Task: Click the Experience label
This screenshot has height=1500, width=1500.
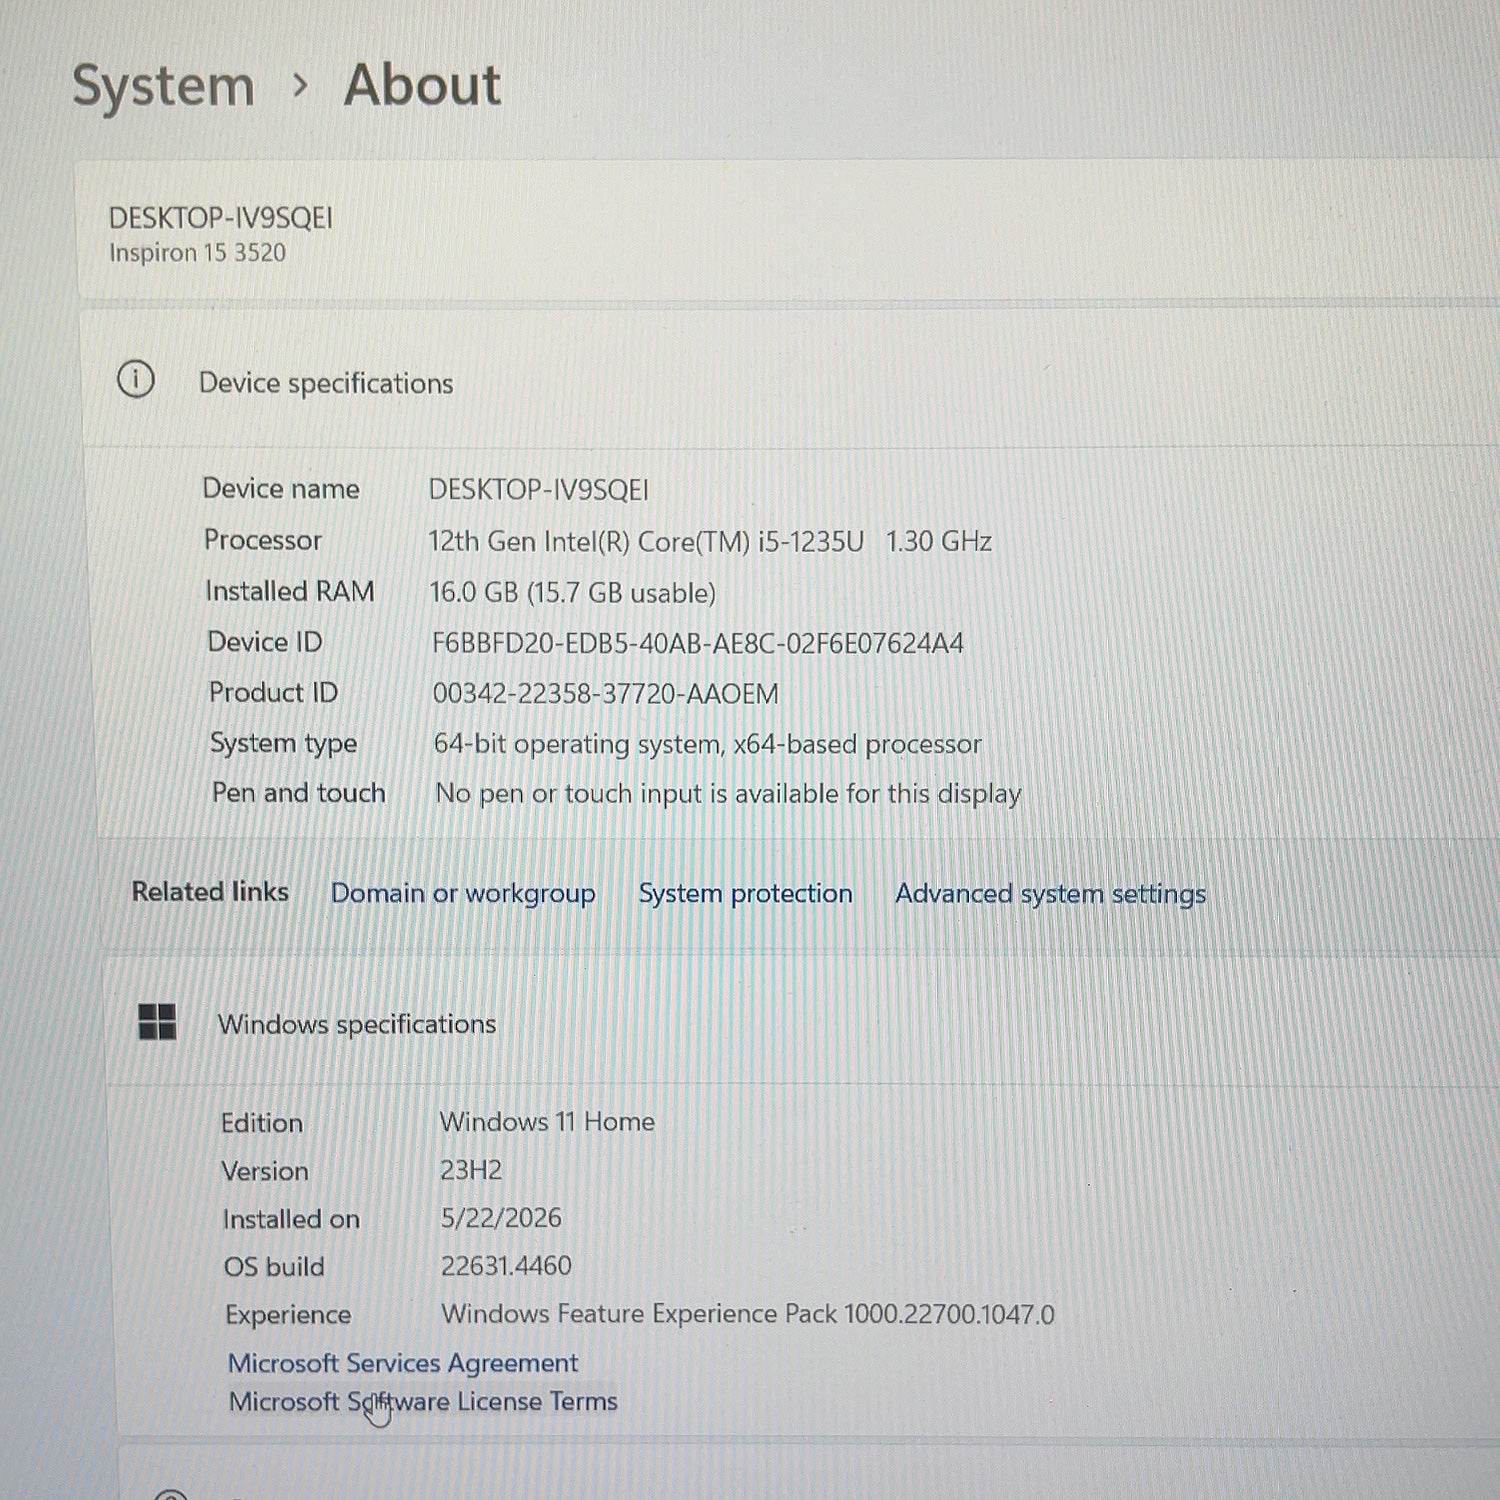Action: click(x=288, y=1314)
